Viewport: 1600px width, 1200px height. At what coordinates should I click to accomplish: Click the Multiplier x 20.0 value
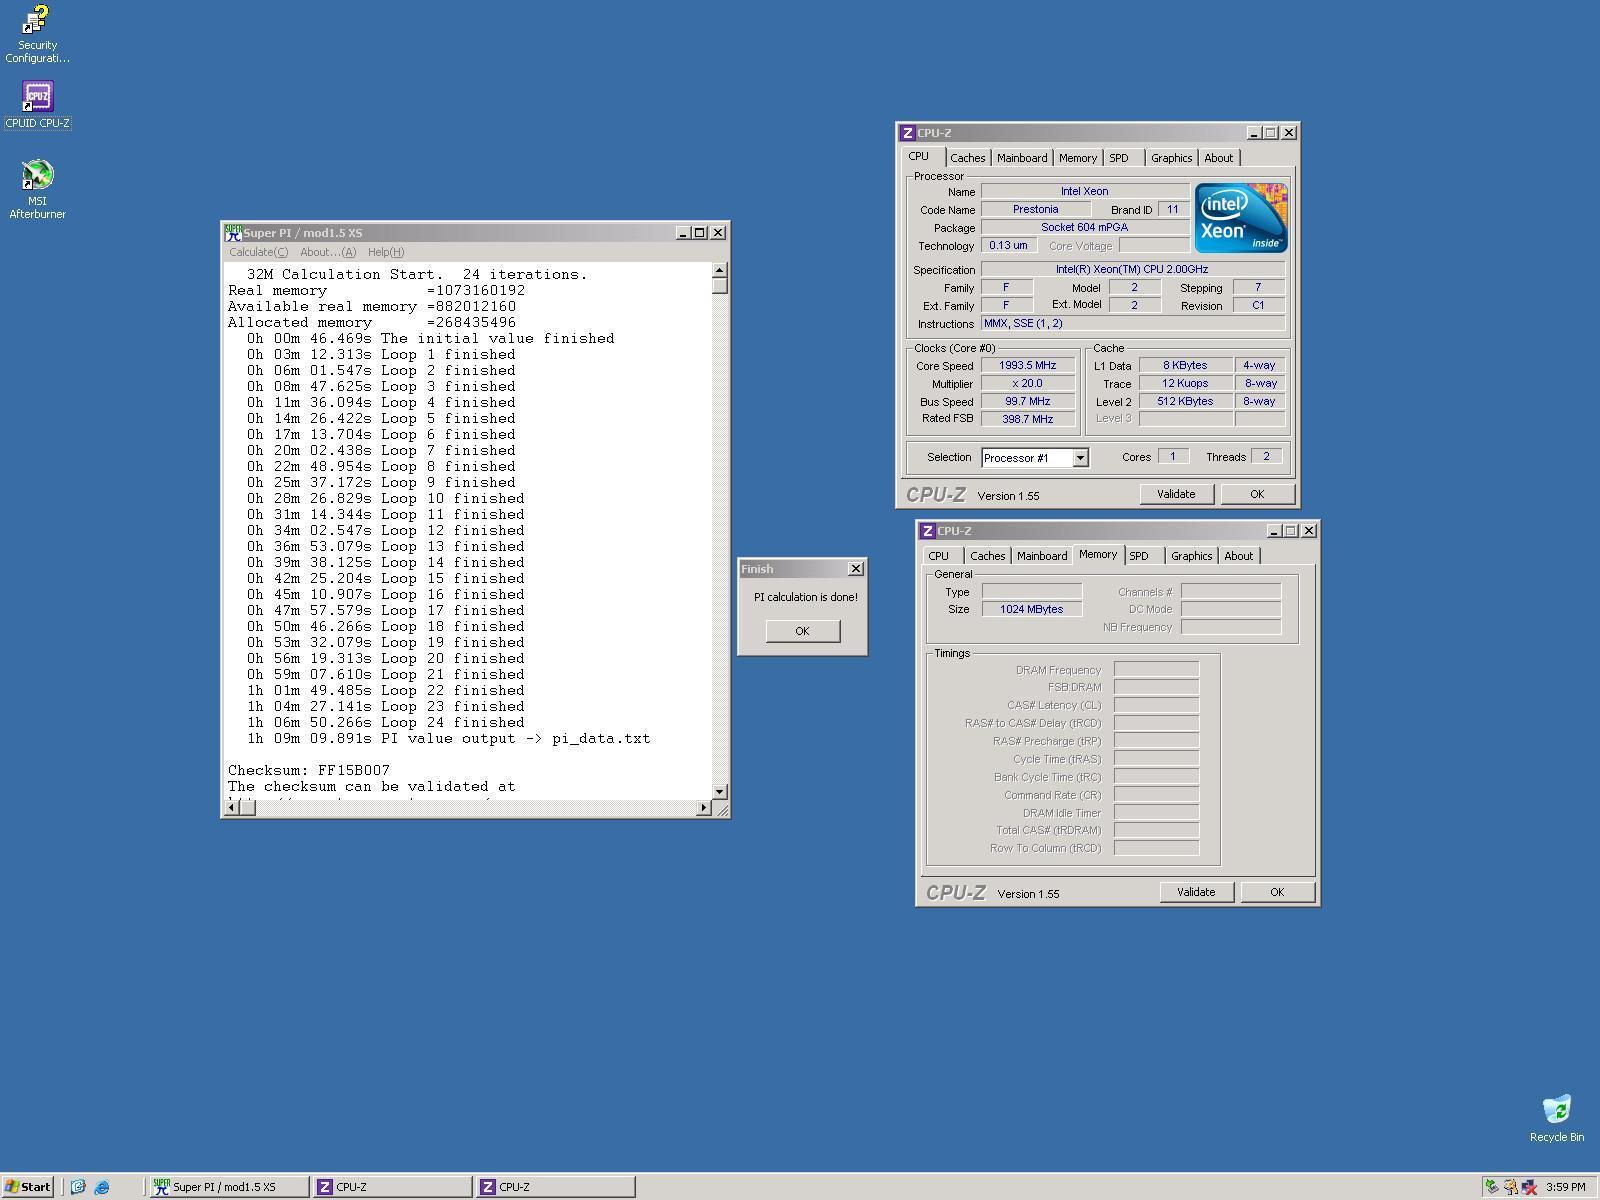(1028, 384)
